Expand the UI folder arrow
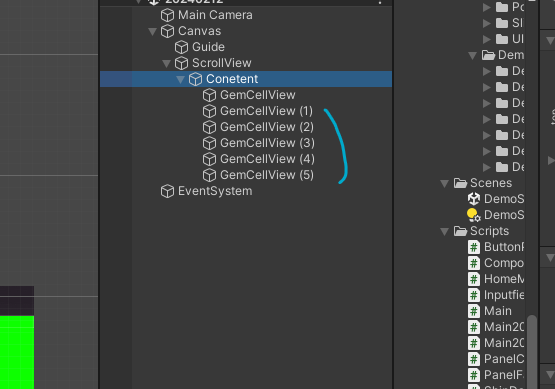 [487, 39]
